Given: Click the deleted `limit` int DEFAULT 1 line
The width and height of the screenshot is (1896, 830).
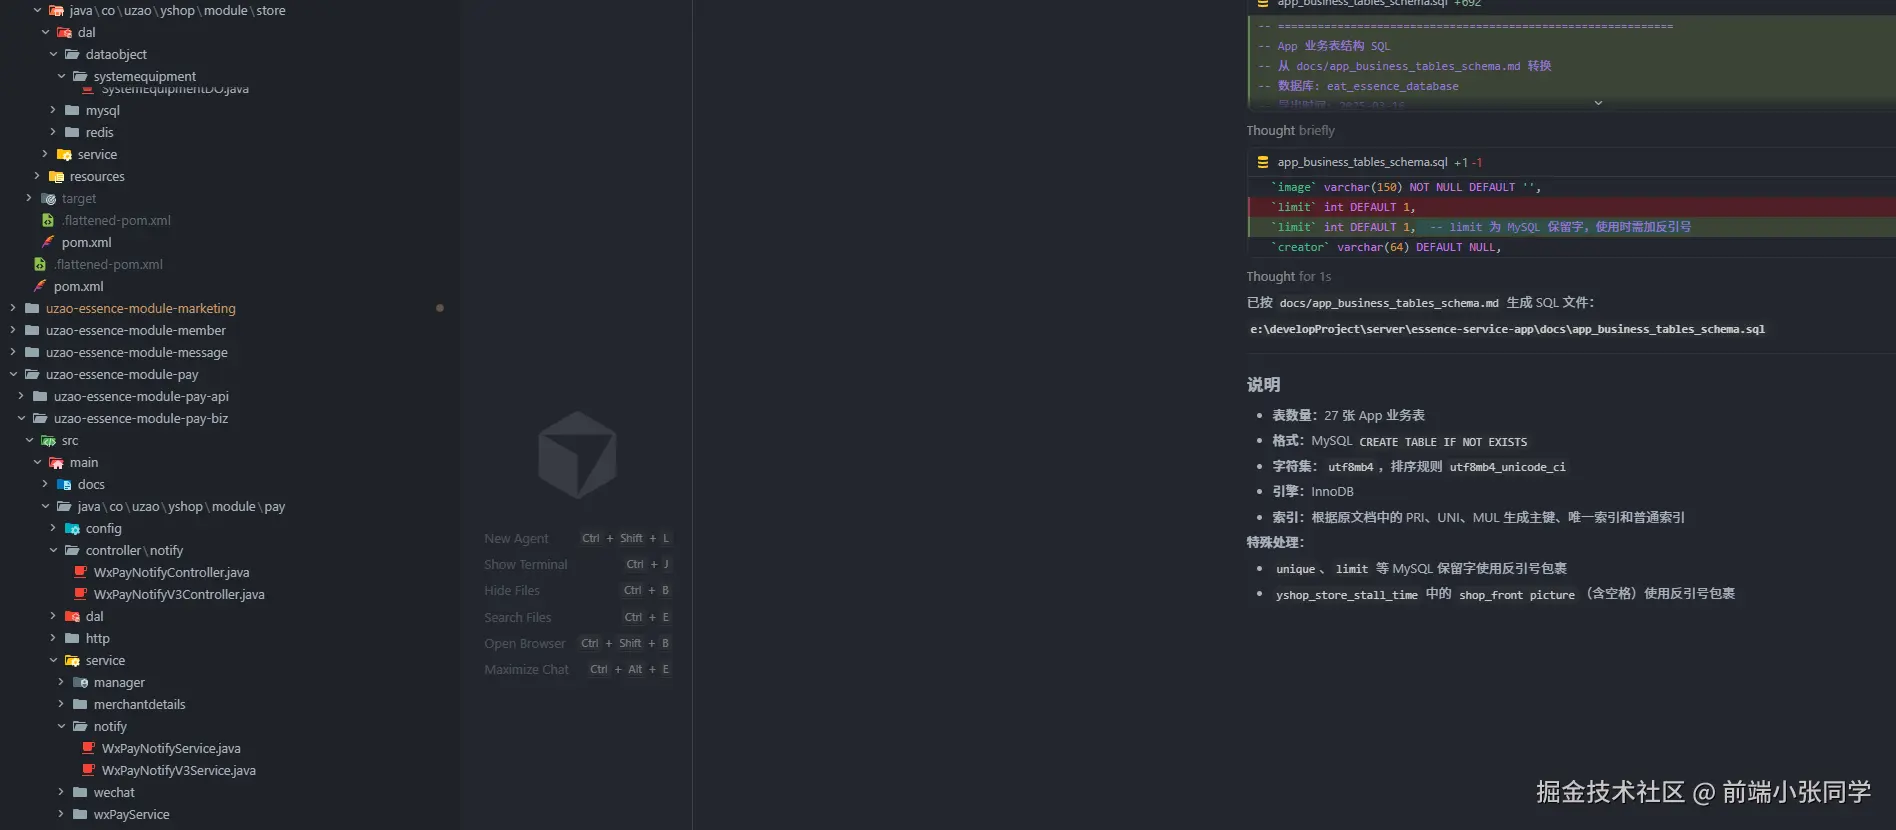Looking at the screenshot, I should coord(1572,207).
